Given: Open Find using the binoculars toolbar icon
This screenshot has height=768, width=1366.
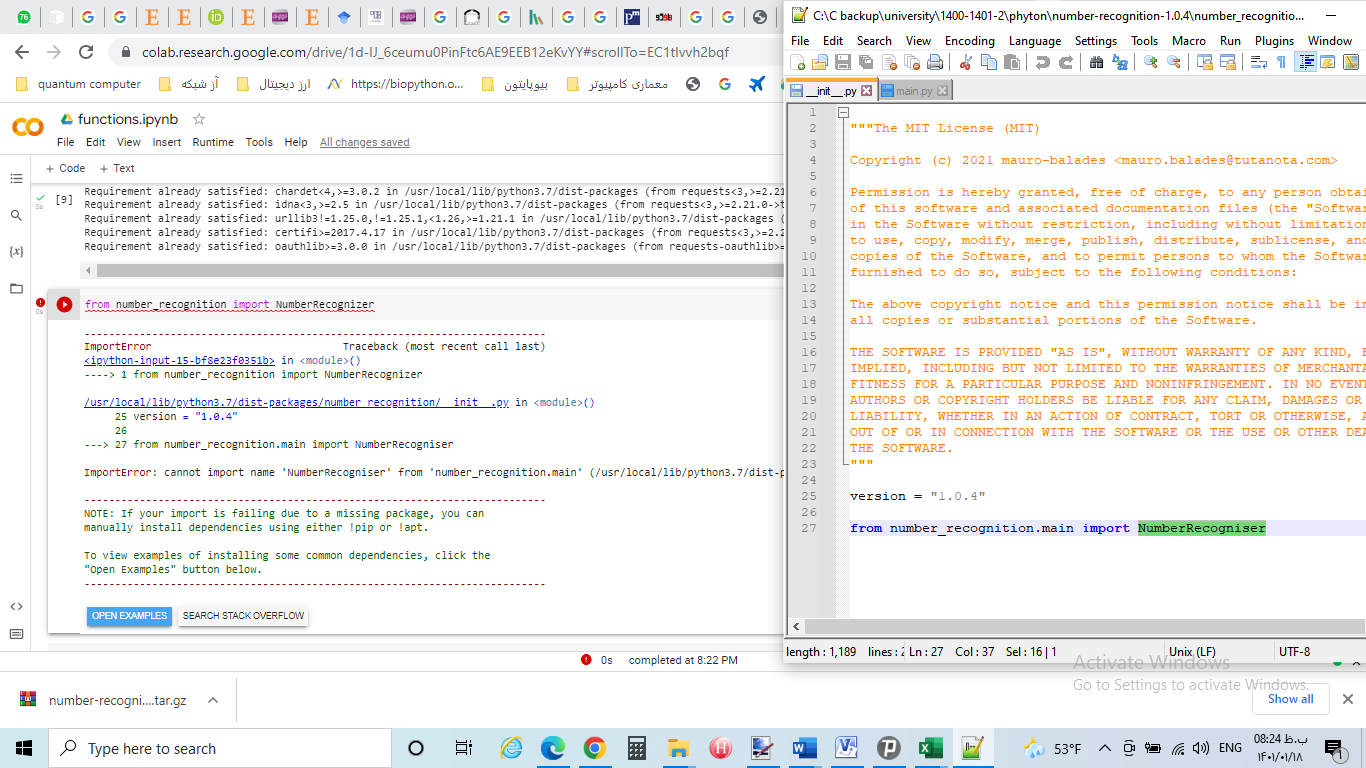Looking at the screenshot, I should click(x=1098, y=62).
